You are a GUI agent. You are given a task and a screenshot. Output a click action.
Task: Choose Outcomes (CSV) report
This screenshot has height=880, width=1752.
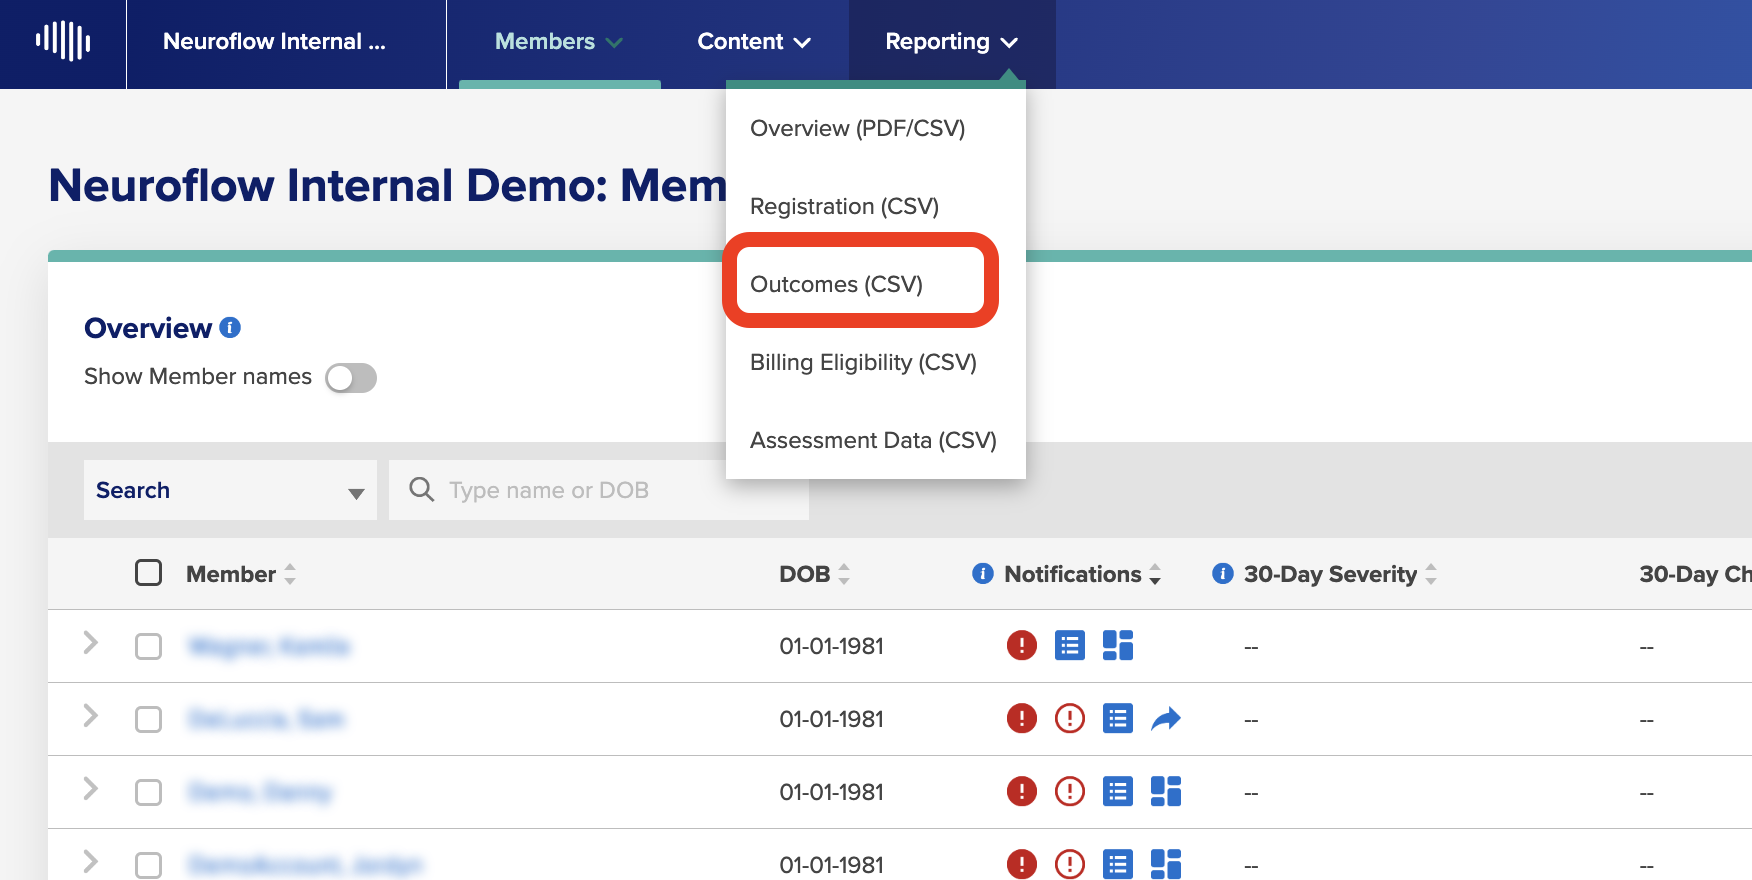(x=836, y=284)
